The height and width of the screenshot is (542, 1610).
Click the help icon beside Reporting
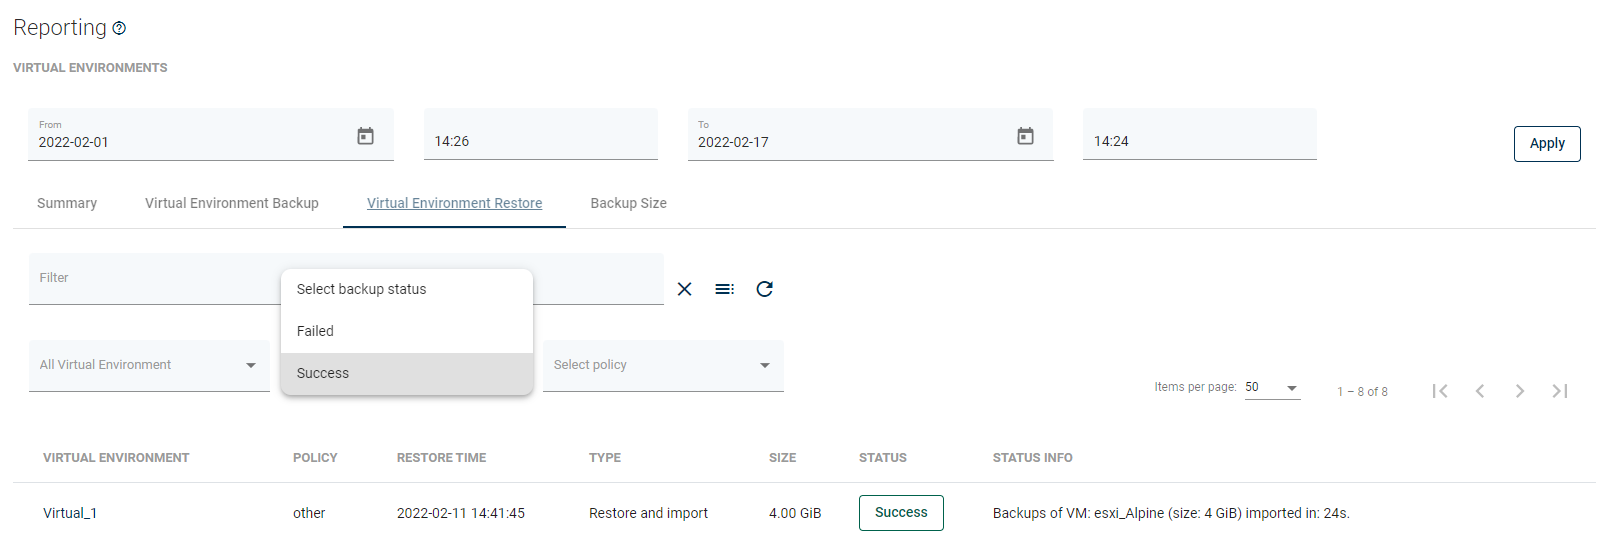click(x=119, y=29)
